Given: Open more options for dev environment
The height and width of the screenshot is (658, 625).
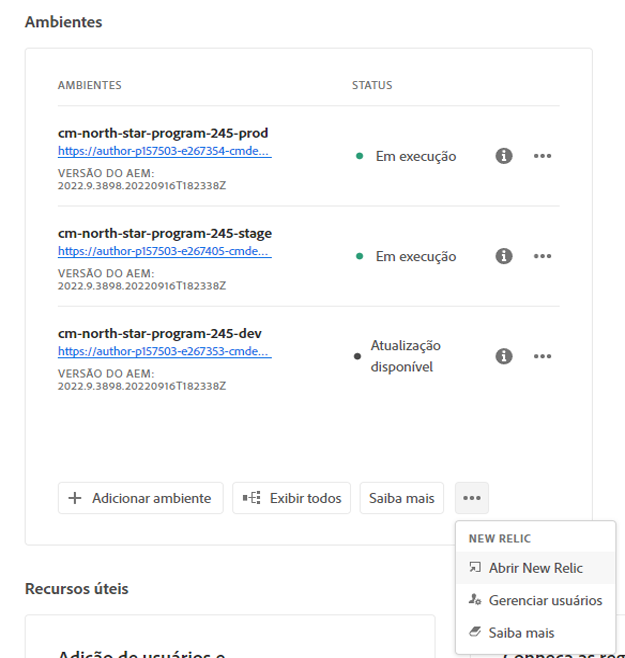Looking at the screenshot, I should (542, 356).
